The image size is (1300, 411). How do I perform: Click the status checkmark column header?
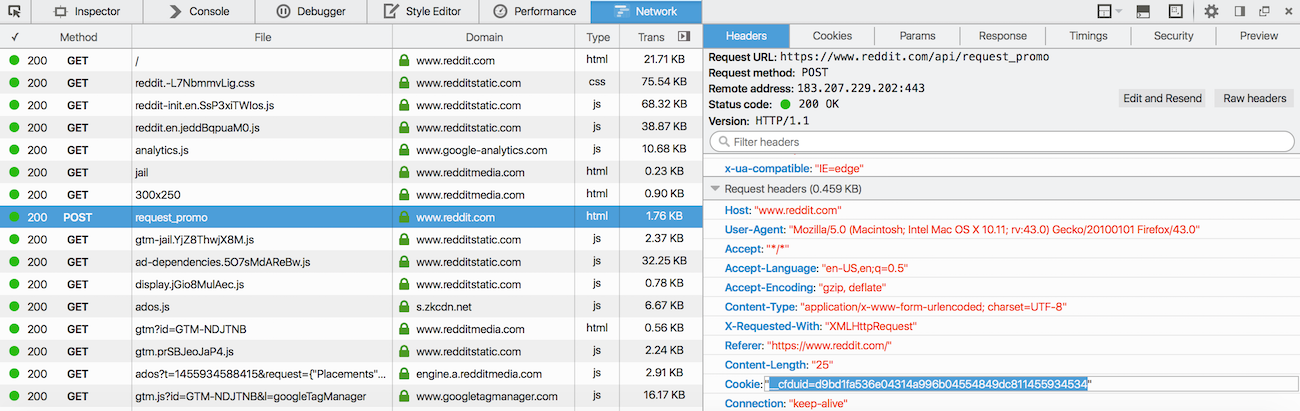(x=14, y=37)
